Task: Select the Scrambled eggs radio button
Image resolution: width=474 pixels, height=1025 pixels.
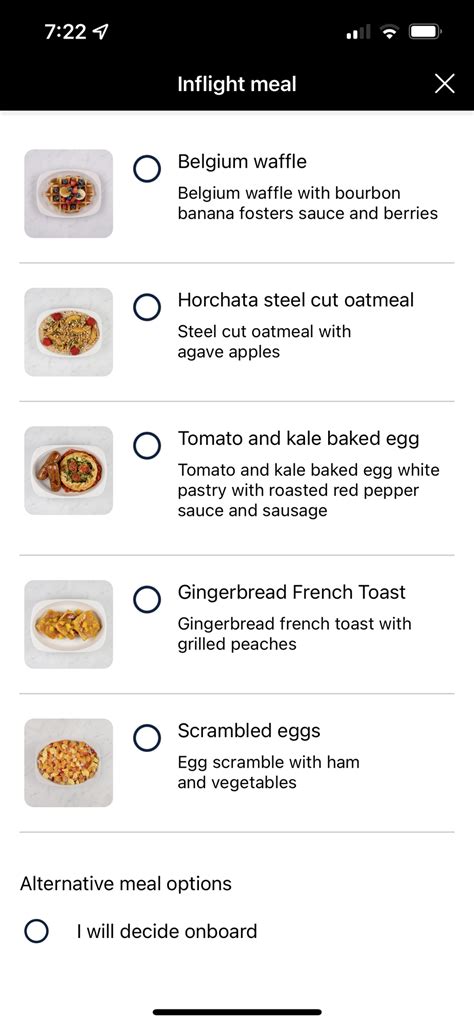Action: 147,737
